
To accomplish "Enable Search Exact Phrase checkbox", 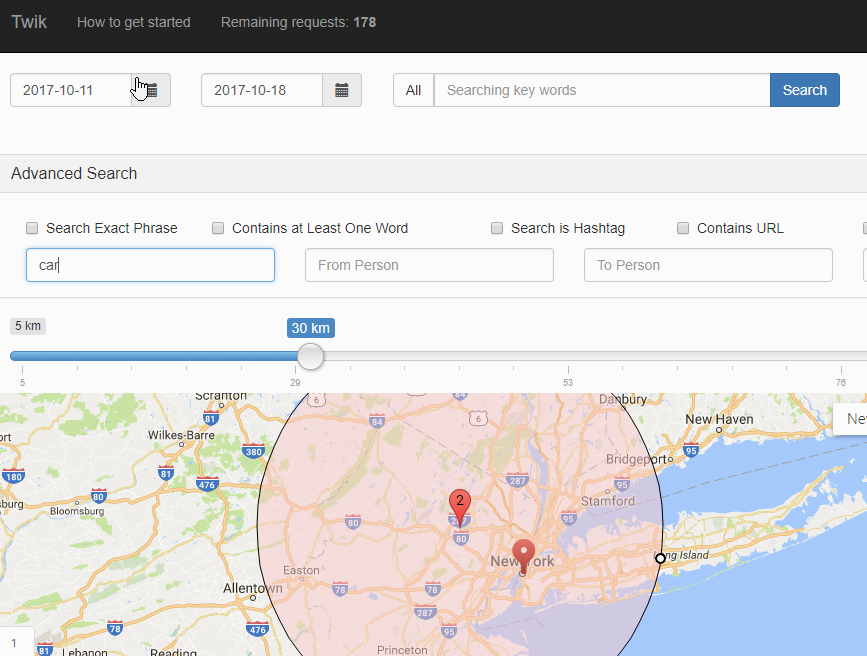I will pyautogui.click(x=32, y=228).
